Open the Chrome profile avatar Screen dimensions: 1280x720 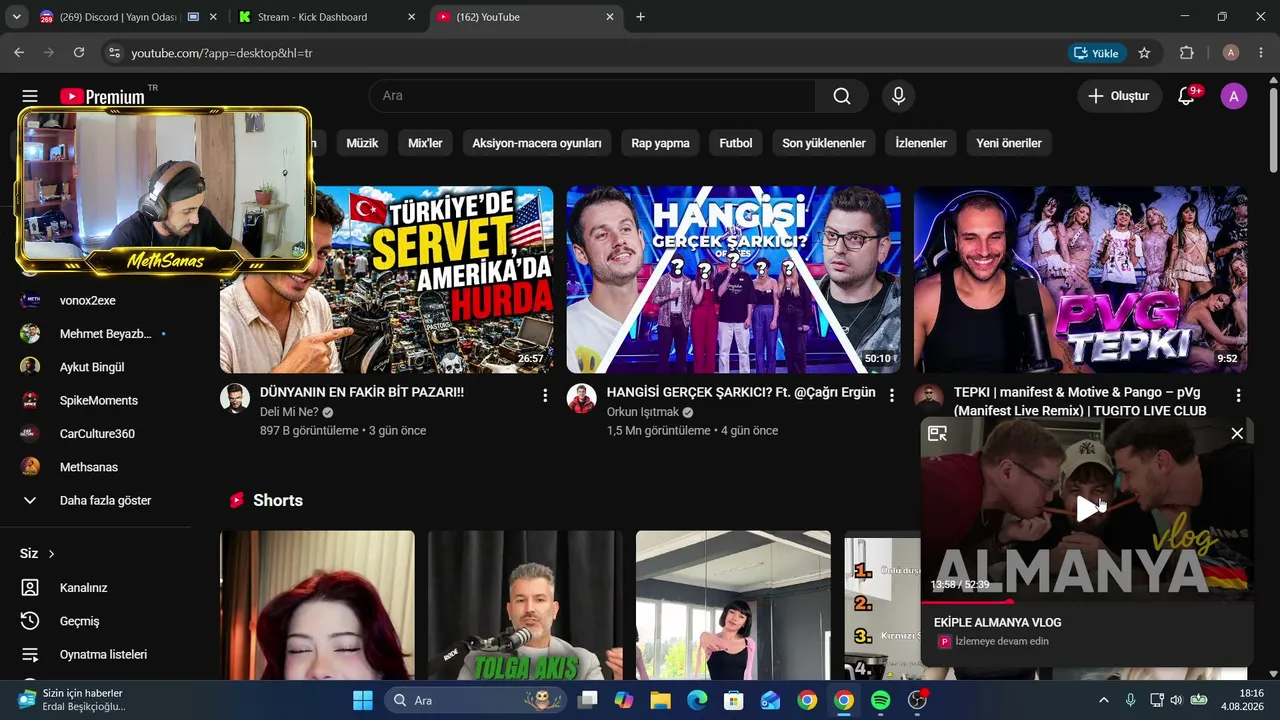pos(1231,53)
